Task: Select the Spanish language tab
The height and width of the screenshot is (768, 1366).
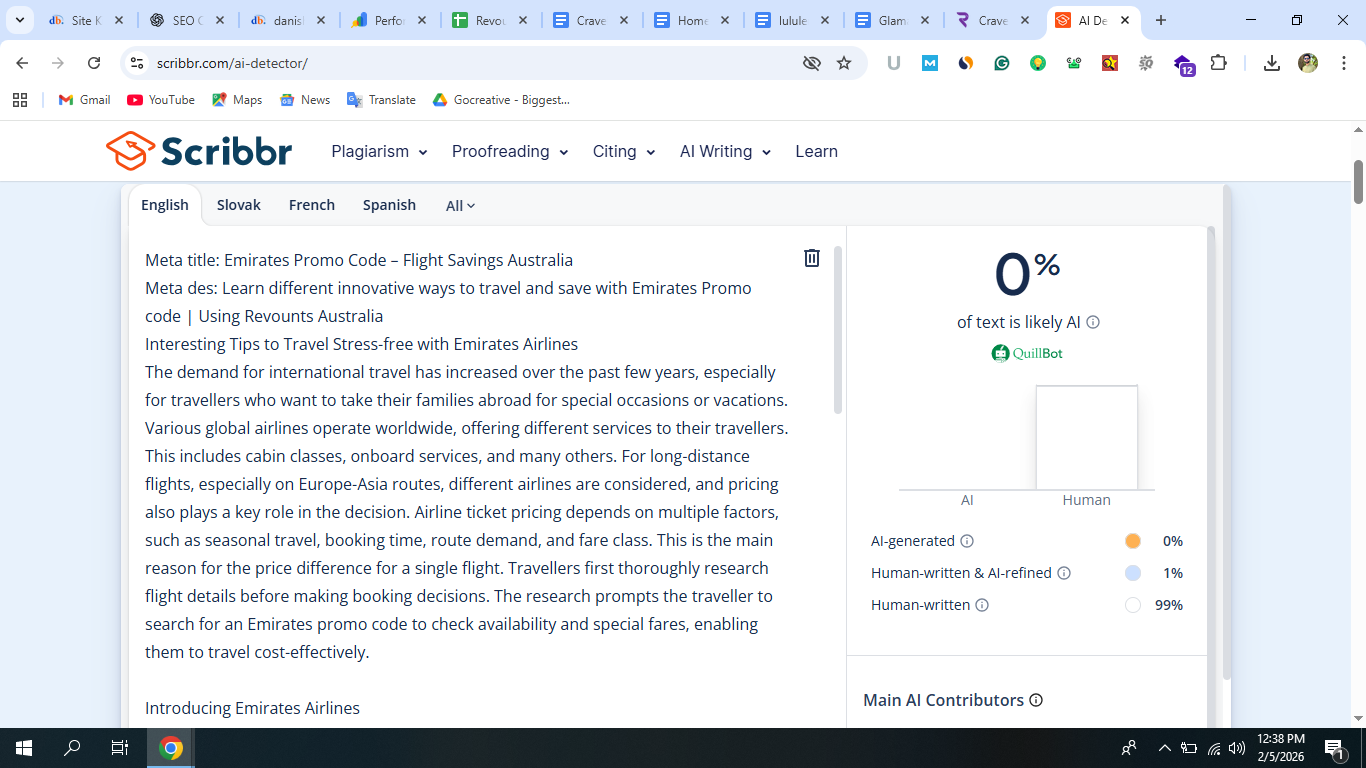Action: click(389, 205)
